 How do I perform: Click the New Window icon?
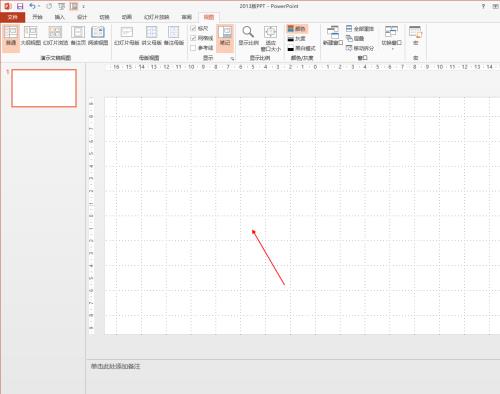coord(333,36)
